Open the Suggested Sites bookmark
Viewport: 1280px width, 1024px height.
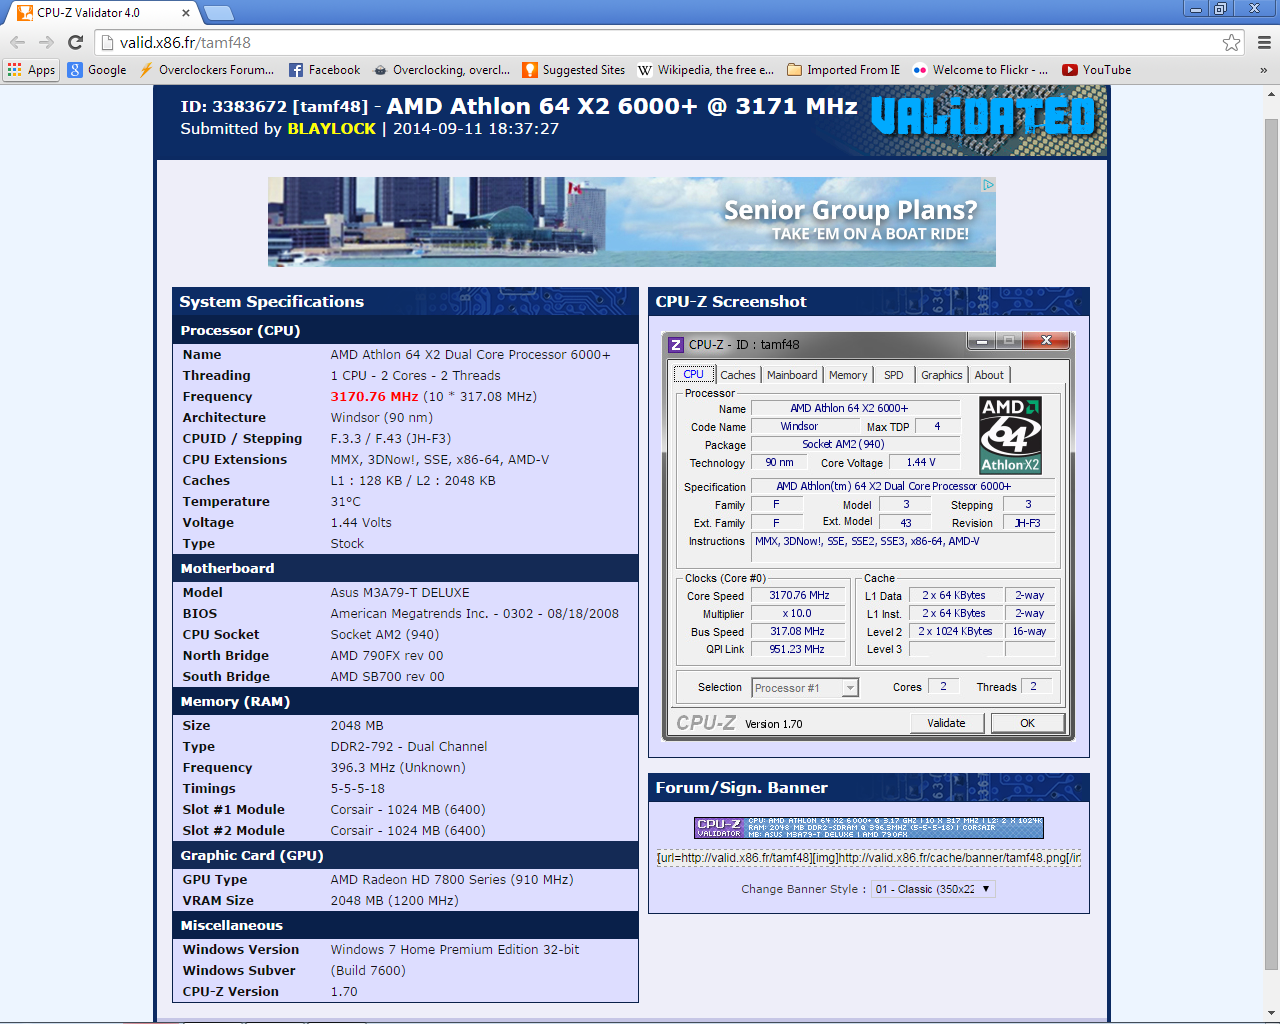pos(574,70)
